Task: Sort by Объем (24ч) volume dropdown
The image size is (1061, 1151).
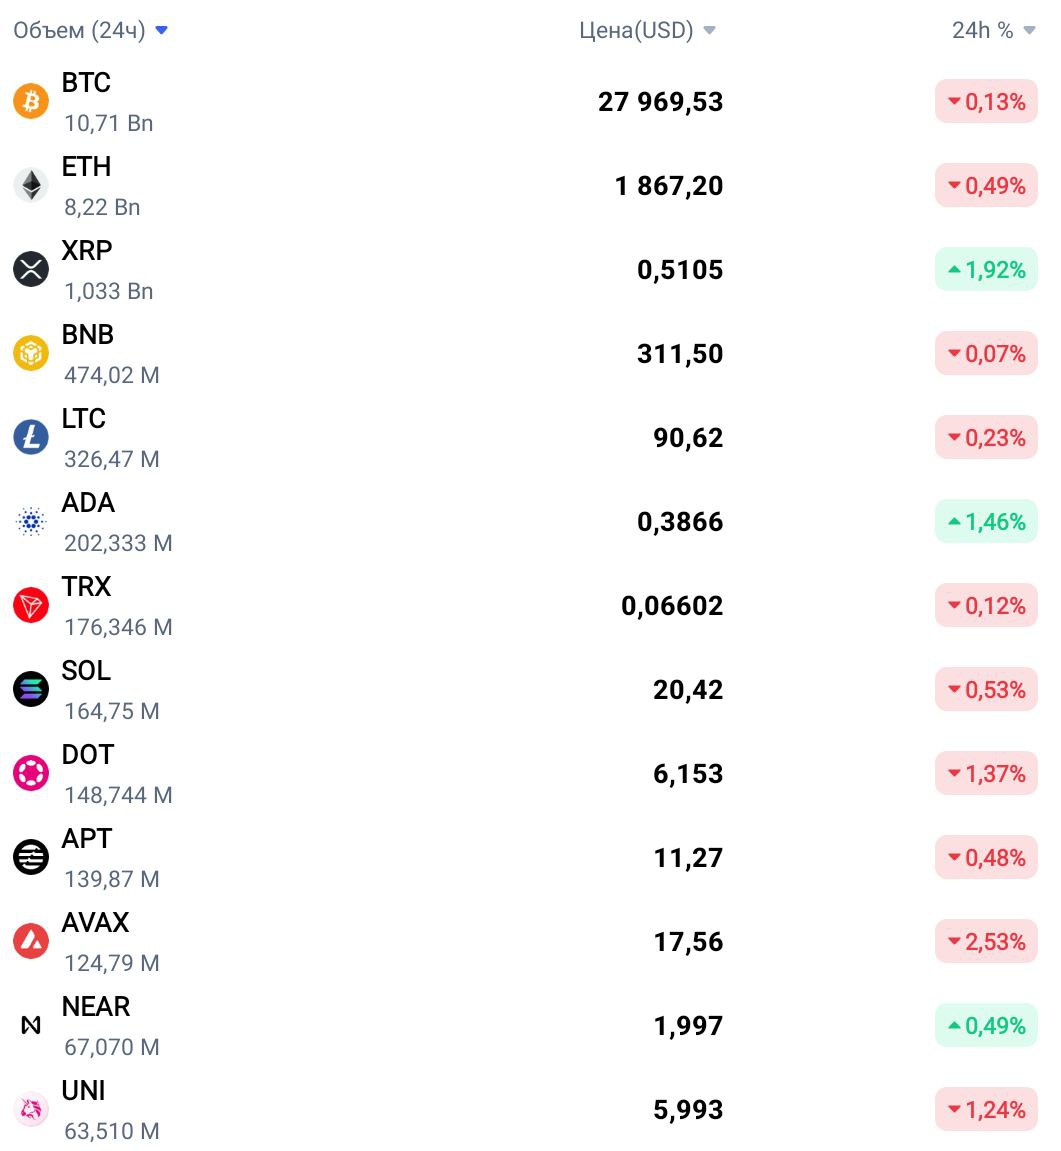Action: [91, 30]
